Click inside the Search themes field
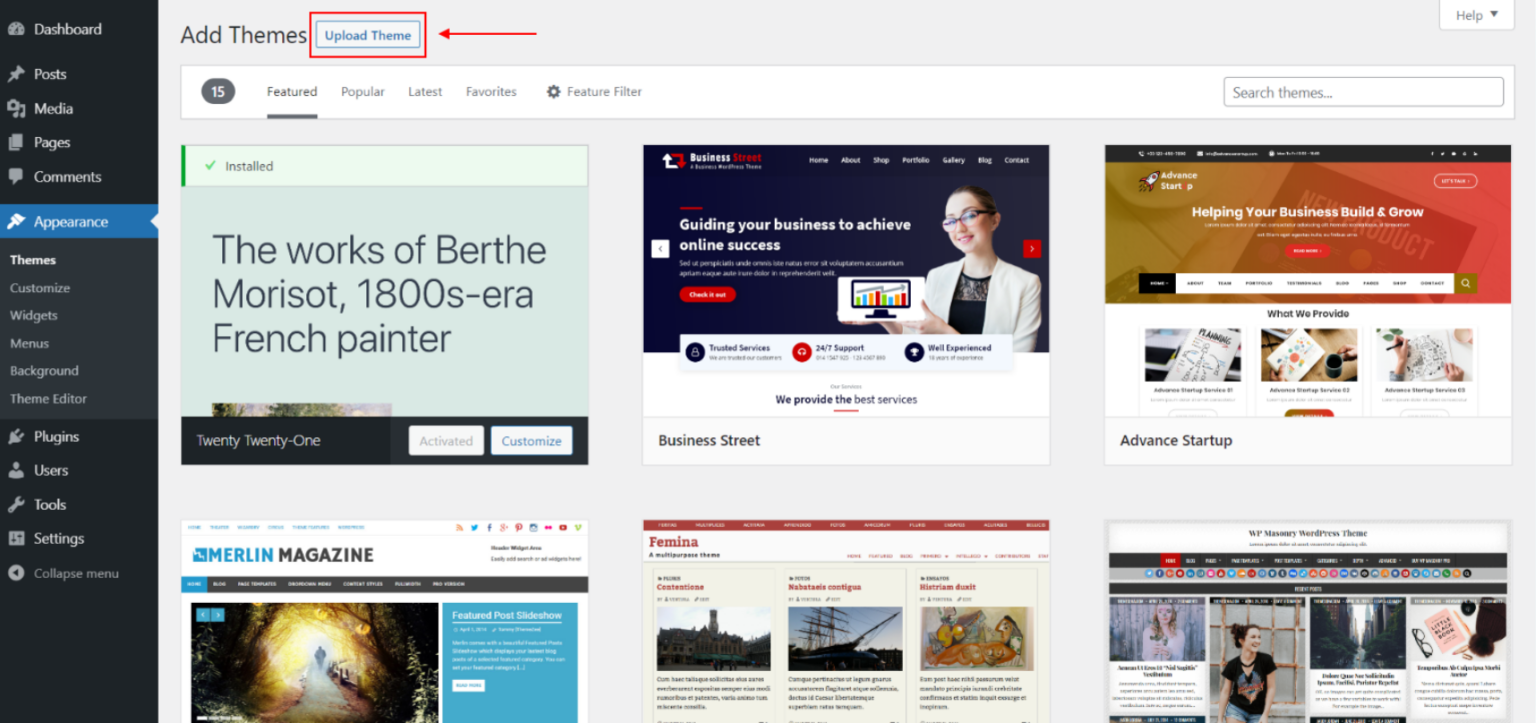 coord(1363,91)
